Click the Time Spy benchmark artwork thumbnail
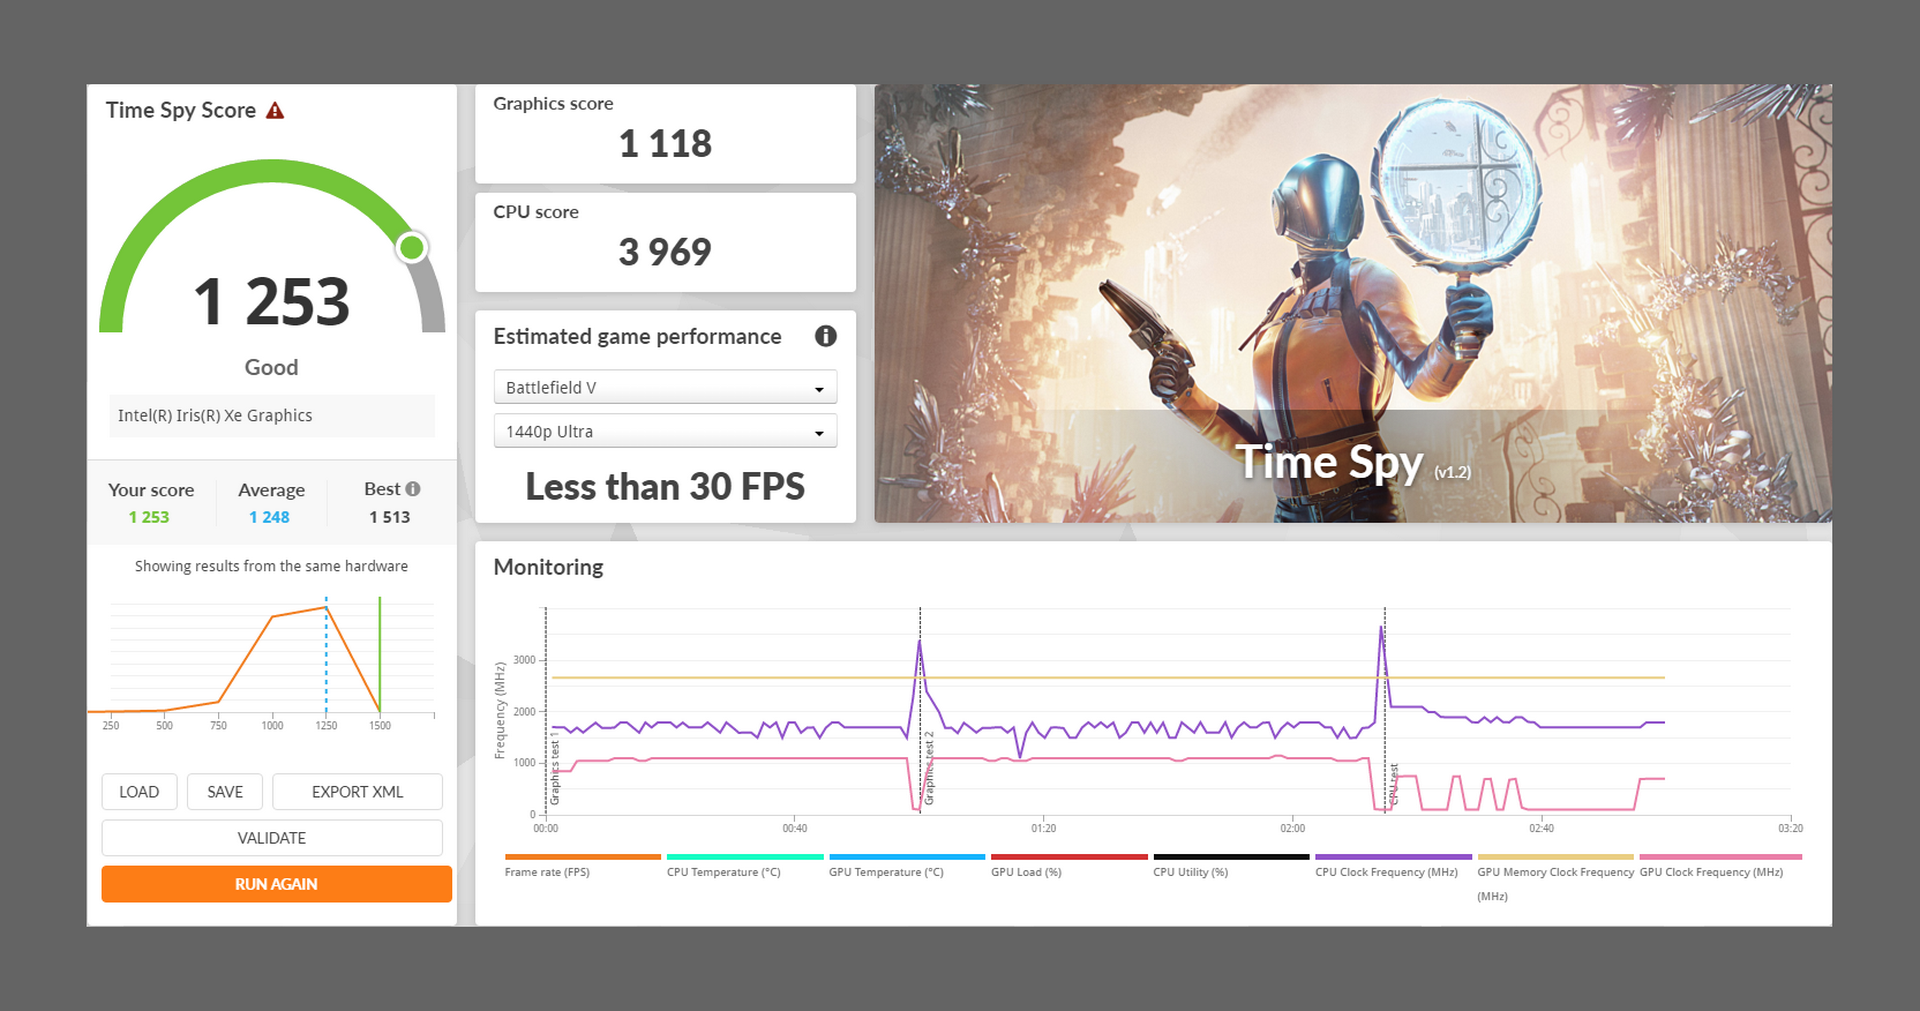 click(1353, 303)
